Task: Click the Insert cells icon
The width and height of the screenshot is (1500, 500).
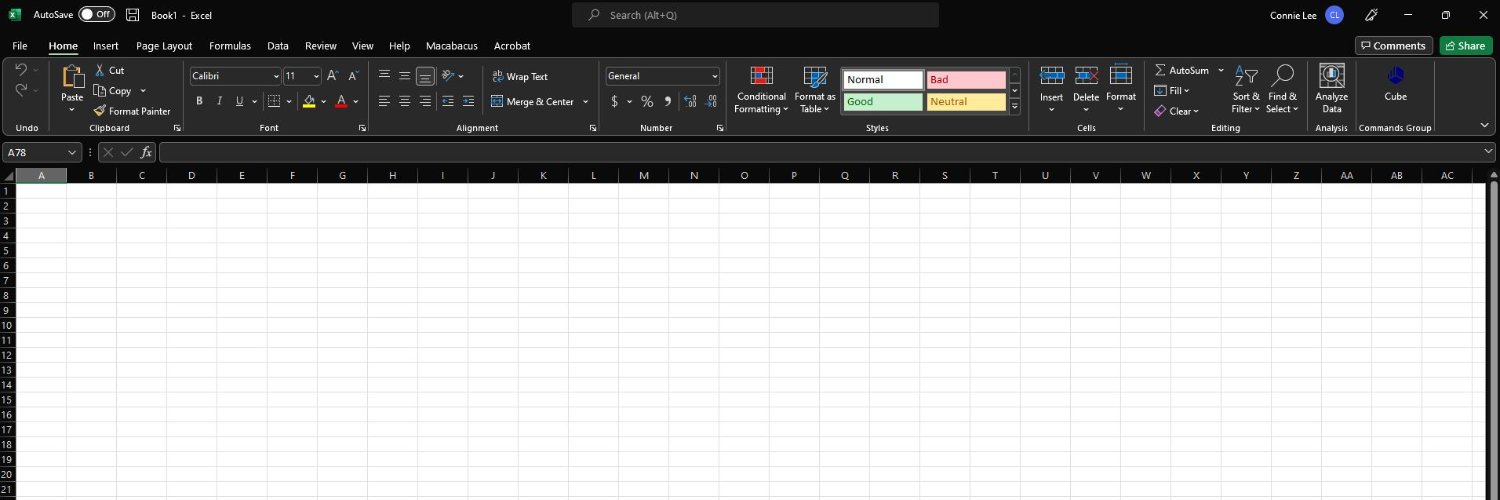Action: (x=1051, y=76)
